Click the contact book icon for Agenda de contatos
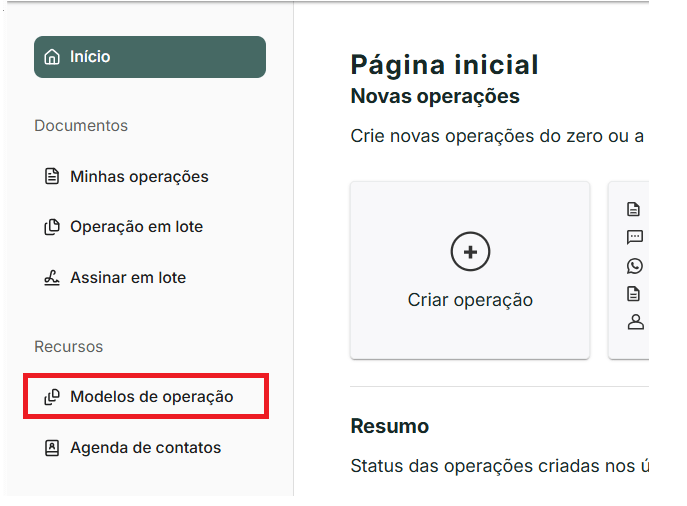The width and height of the screenshot is (687, 506). (53, 448)
